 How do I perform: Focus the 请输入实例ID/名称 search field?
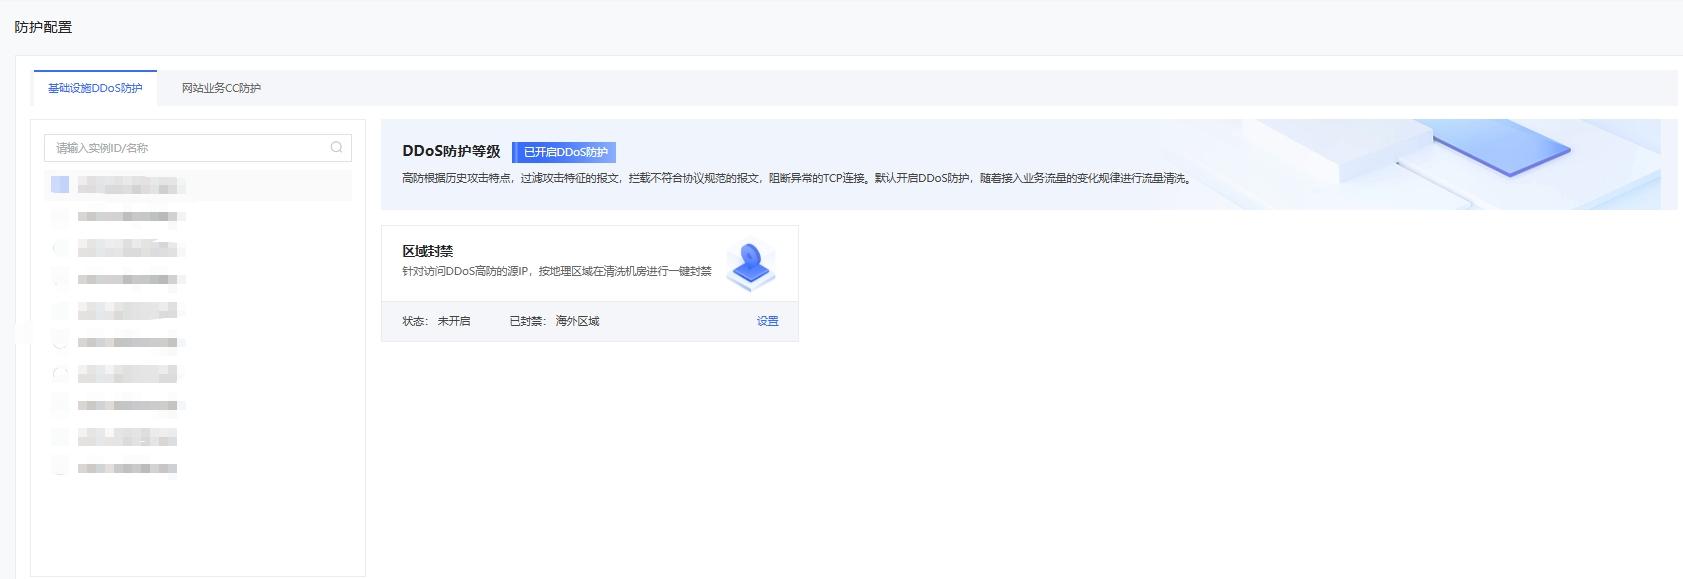coord(190,148)
